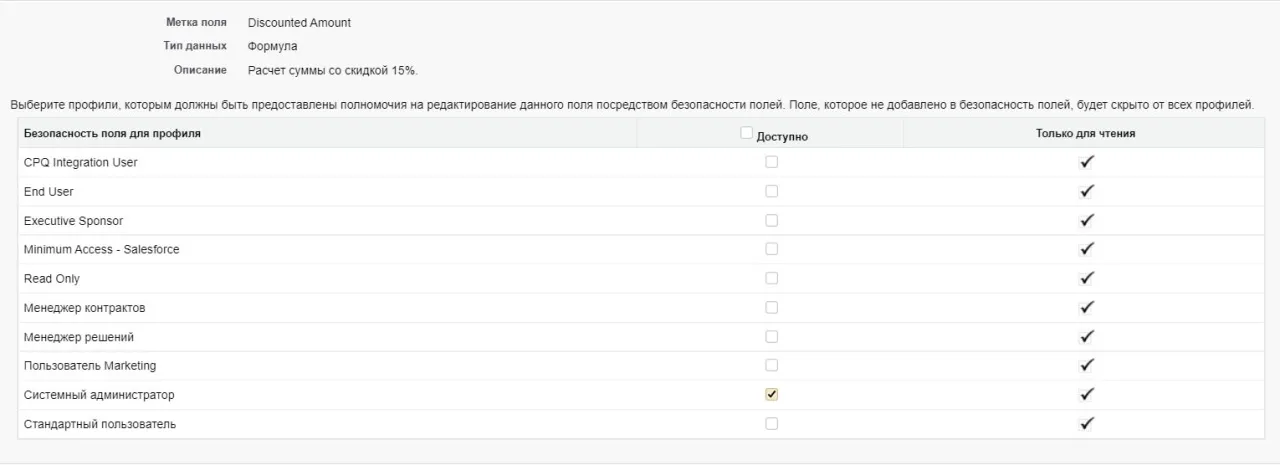Click the read-only checkmark for Менеджер контрактов
The width and height of the screenshot is (1280, 465).
click(x=1086, y=307)
